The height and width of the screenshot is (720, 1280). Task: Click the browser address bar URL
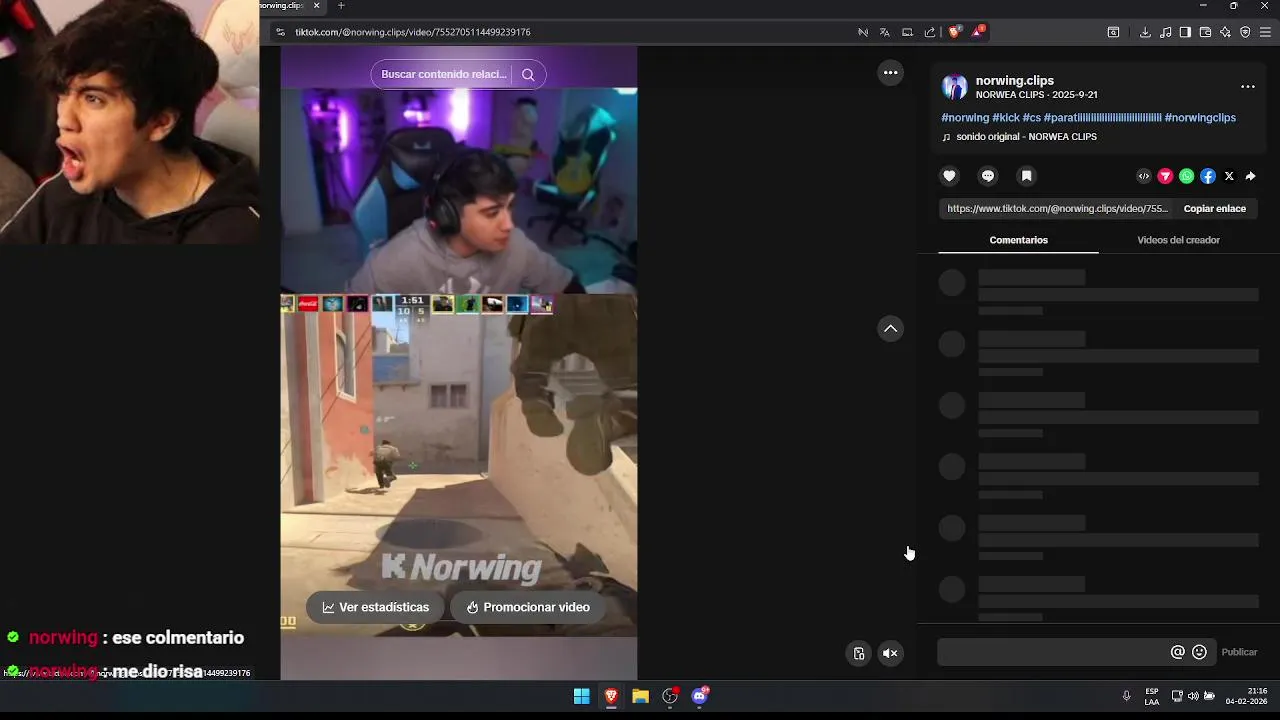[x=412, y=32]
